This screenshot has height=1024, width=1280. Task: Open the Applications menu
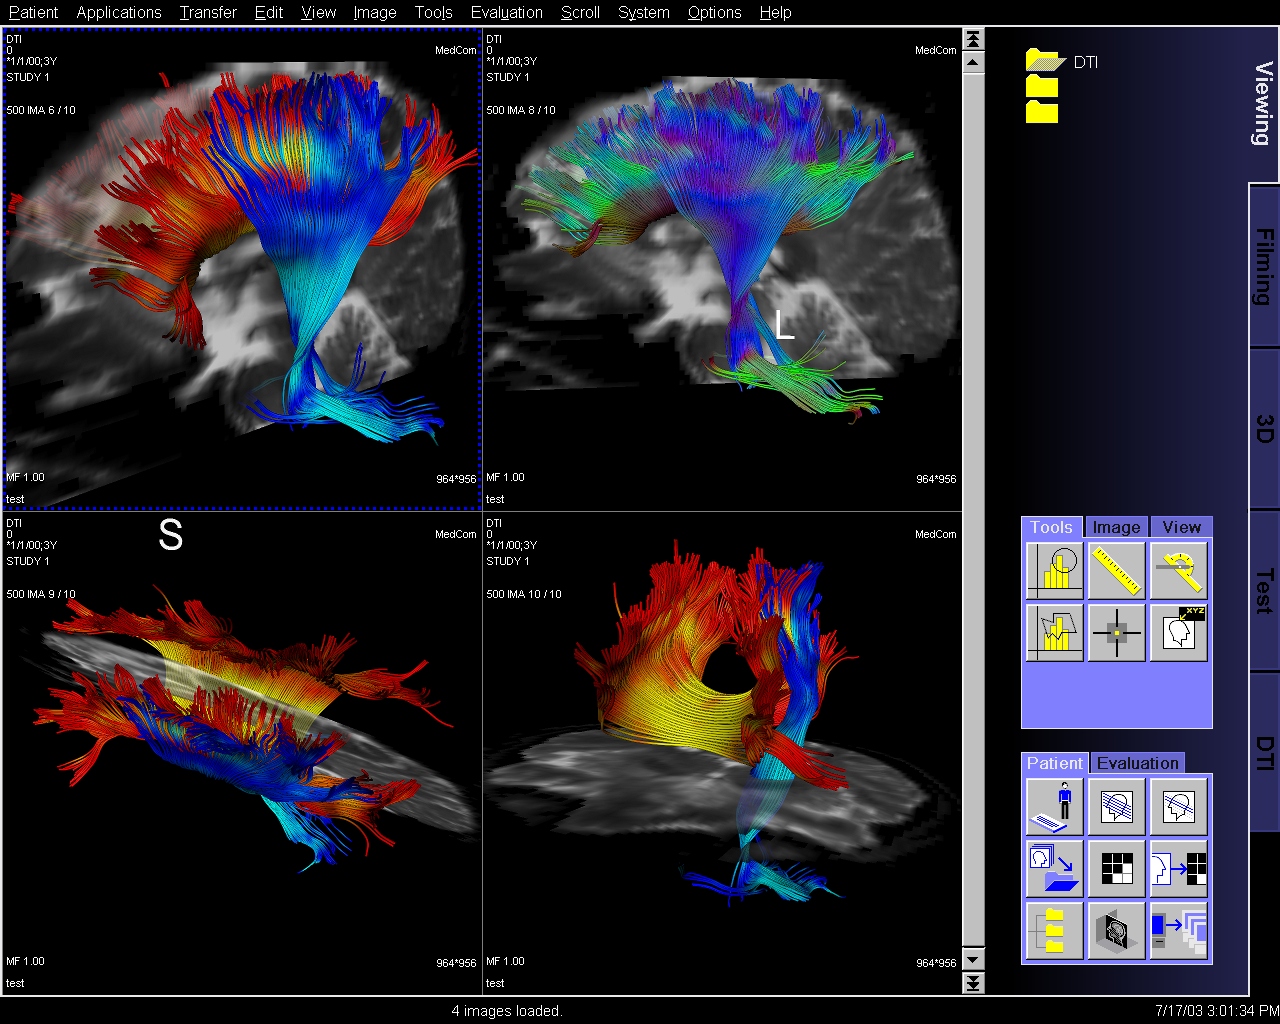[119, 12]
